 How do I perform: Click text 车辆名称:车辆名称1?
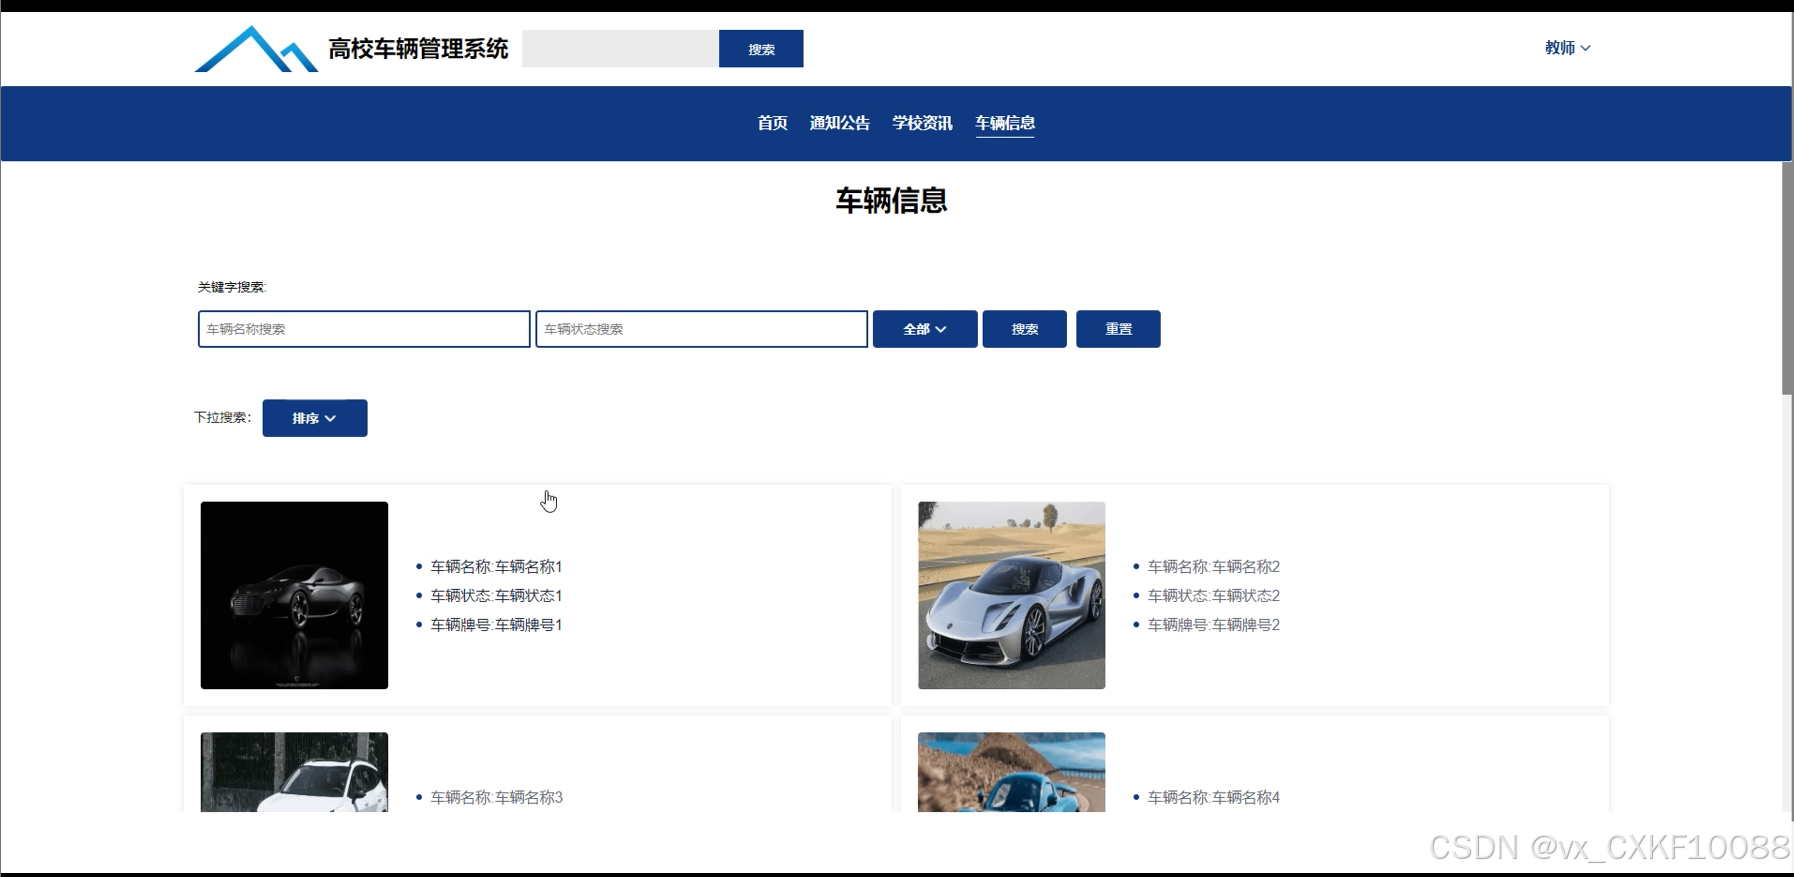(x=497, y=567)
